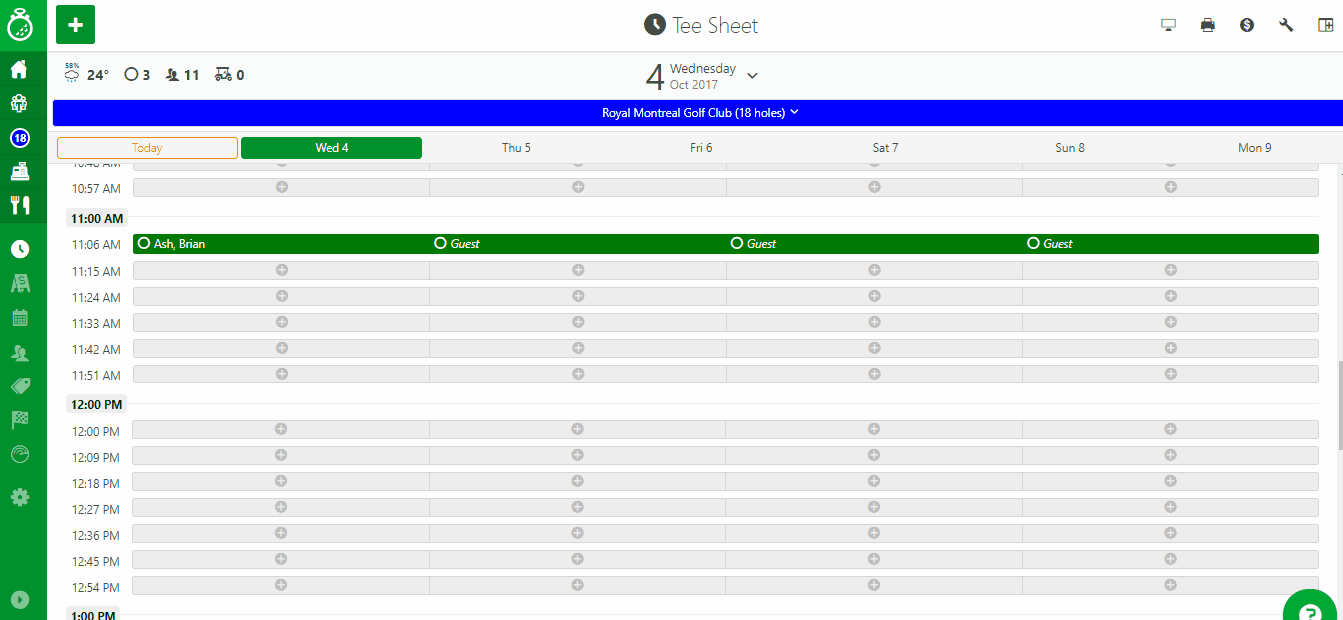Select the Sat 7 day tab
1343x620 pixels.
[885, 148]
